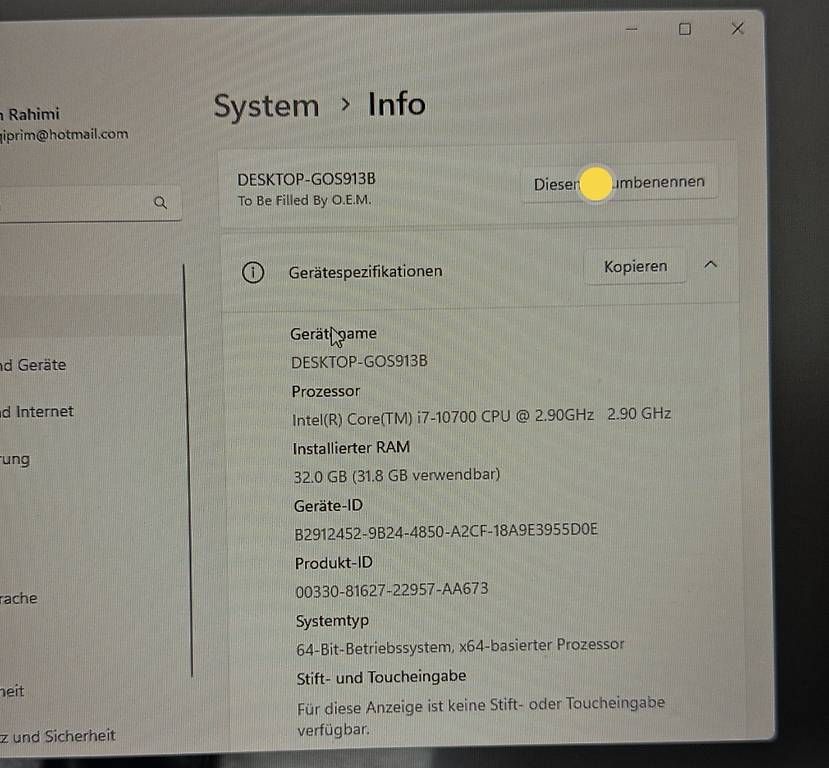Viewport: 829px width, 768px height.
Task: Click the Rahimi account name
Action: click(30, 114)
